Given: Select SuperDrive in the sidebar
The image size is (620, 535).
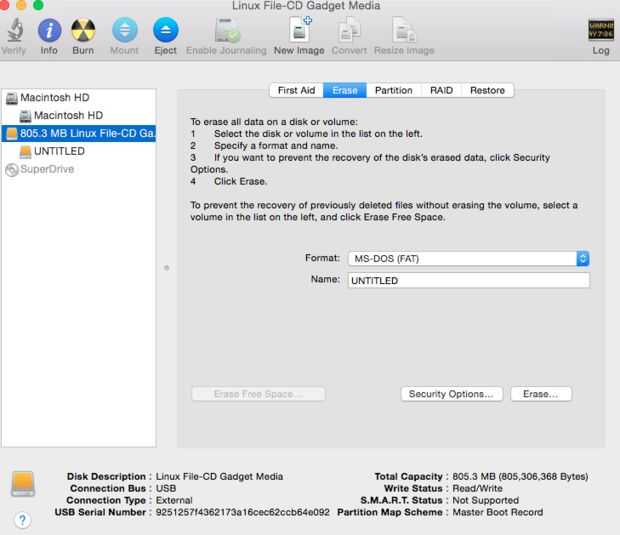Looking at the screenshot, I should (x=79, y=169).
